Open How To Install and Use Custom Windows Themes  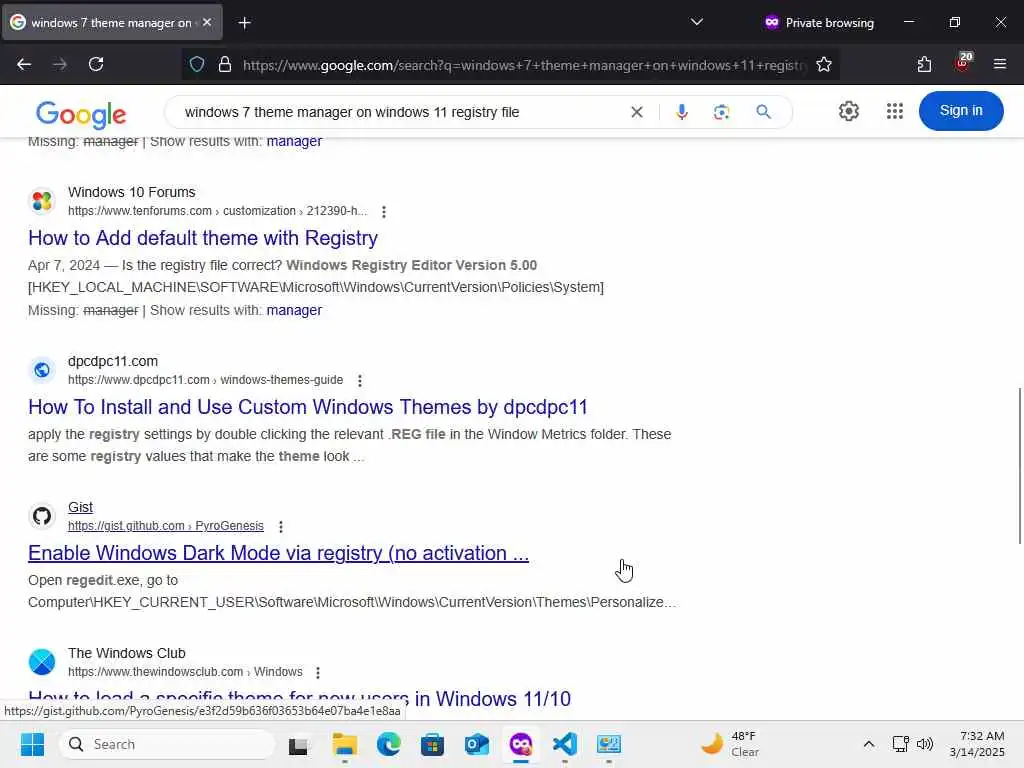308,407
